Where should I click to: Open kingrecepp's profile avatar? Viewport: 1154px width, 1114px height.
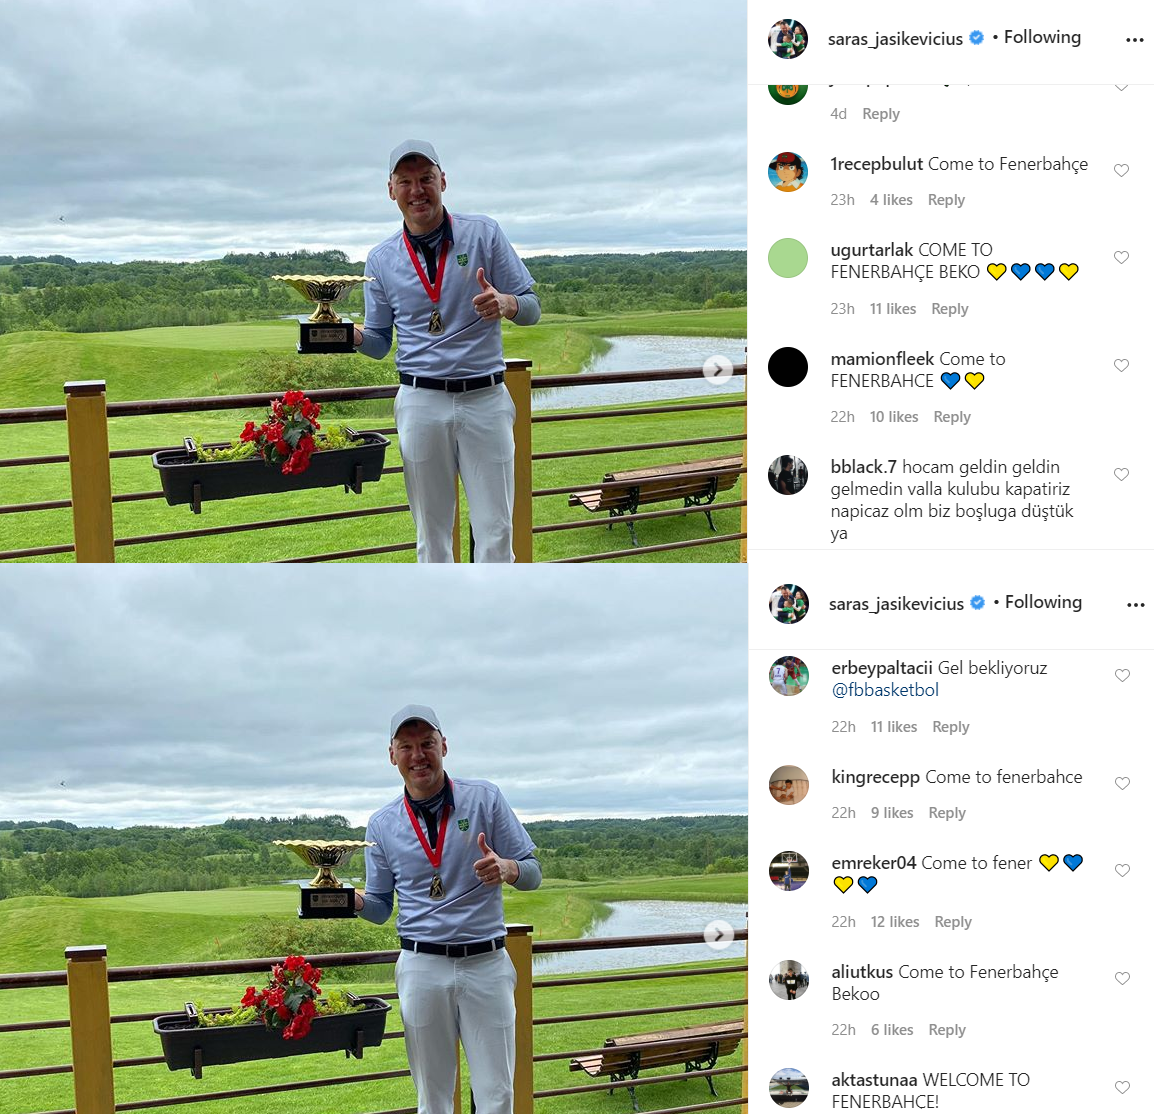[x=789, y=784]
